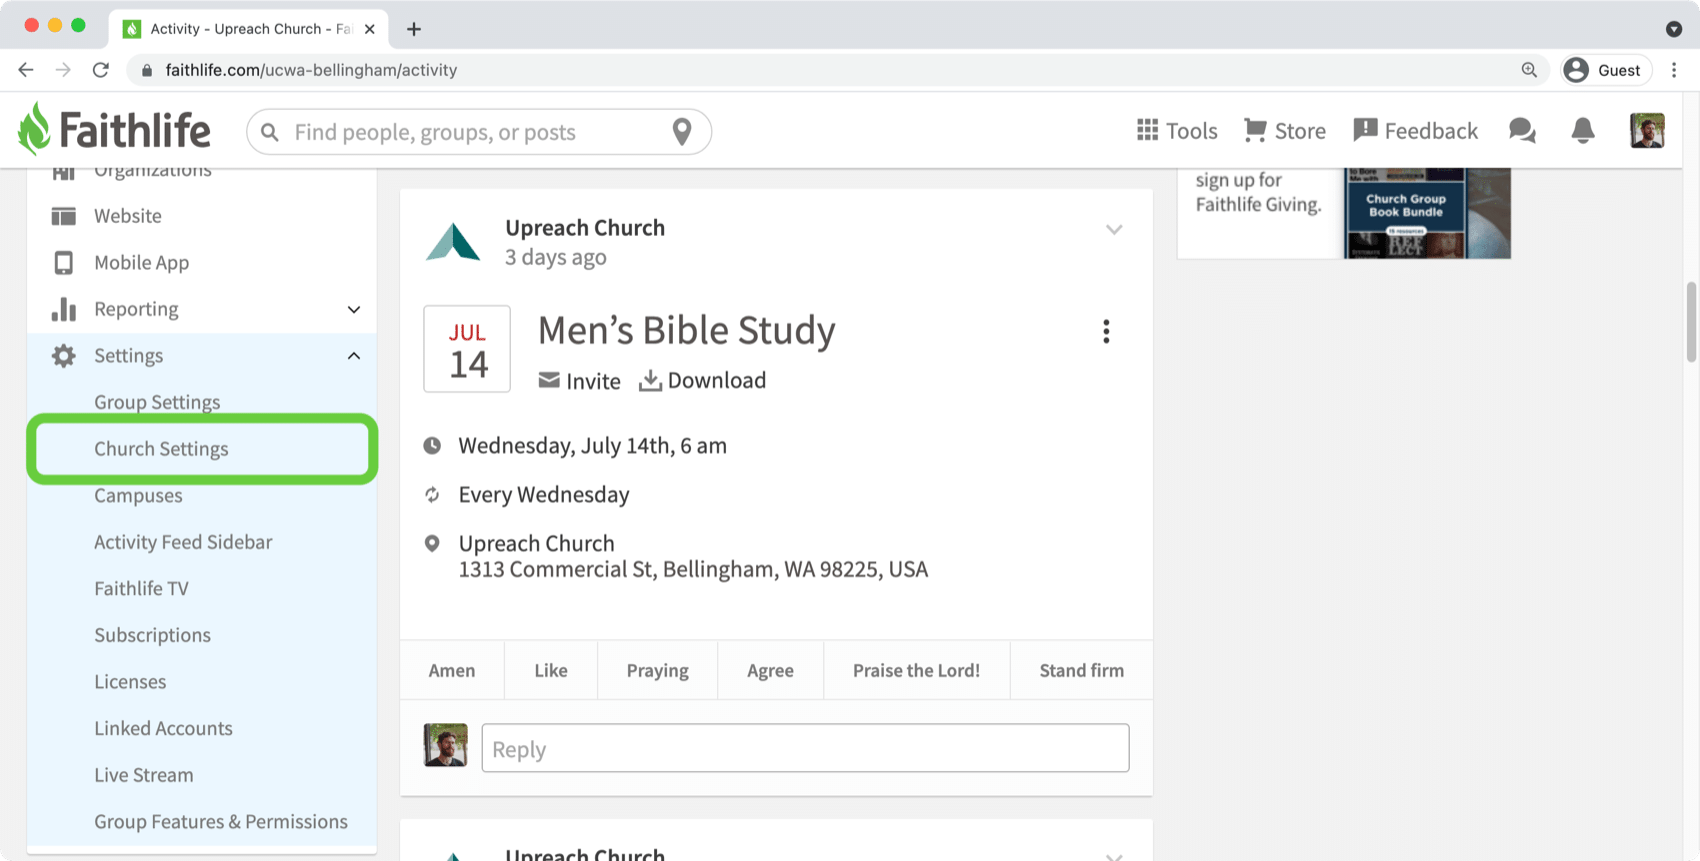Open Licenses
Viewport: 1700px width, 861px height.
130,682
